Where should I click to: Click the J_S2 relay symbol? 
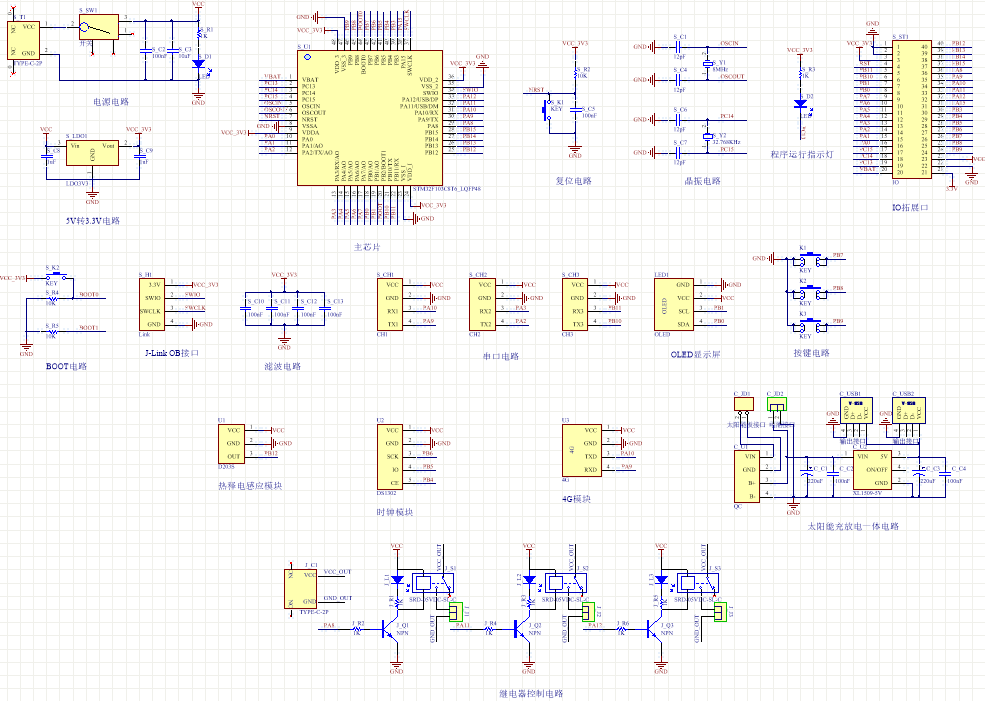pos(567,583)
